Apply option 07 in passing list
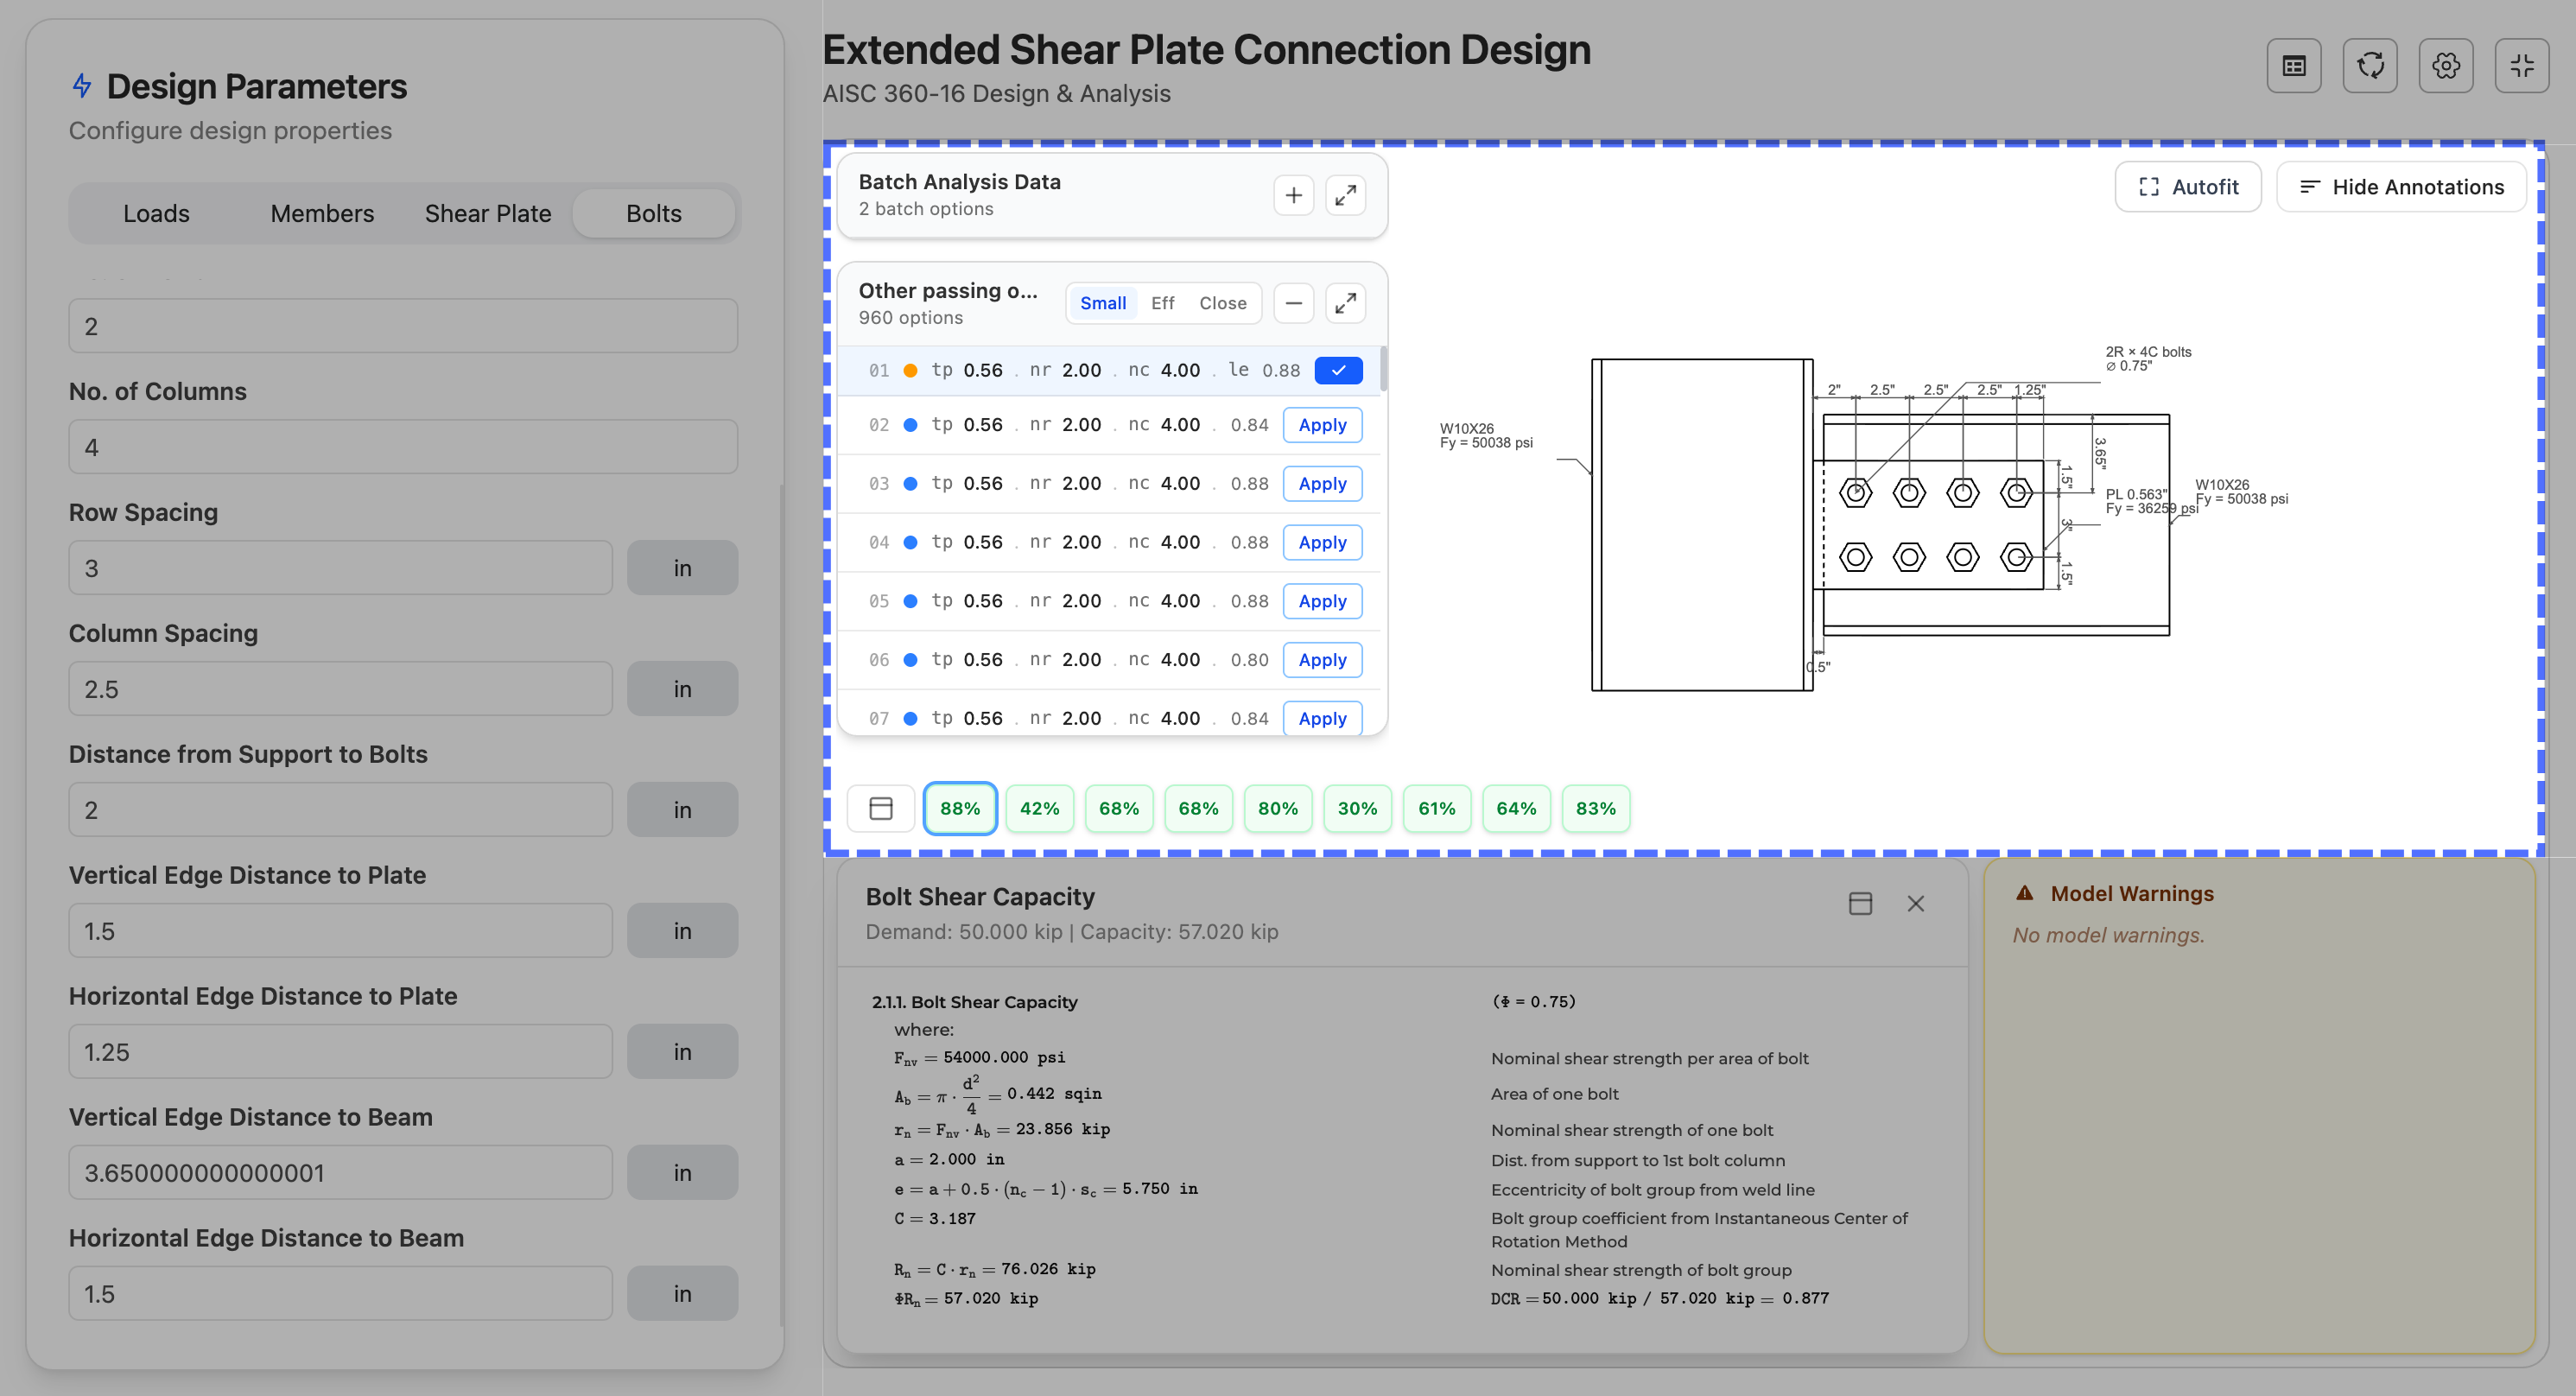This screenshot has height=1396, width=2576. [1322, 718]
